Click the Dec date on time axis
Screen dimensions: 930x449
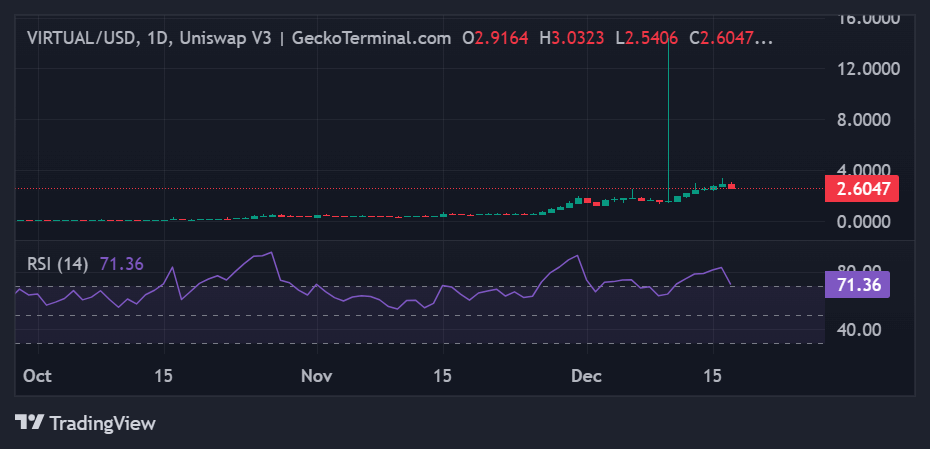click(x=586, y=376)
